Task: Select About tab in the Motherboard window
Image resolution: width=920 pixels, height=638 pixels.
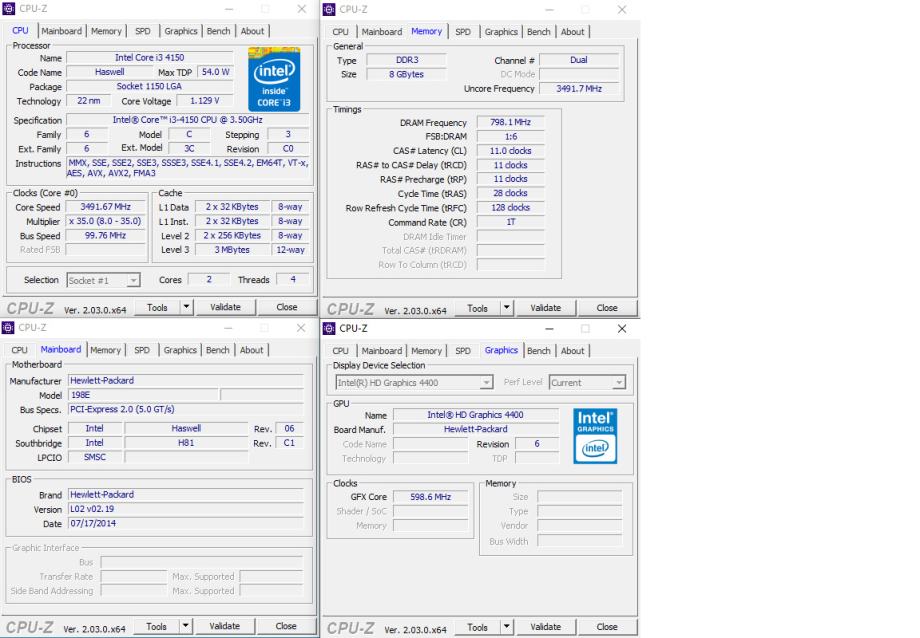Action: 252,350
